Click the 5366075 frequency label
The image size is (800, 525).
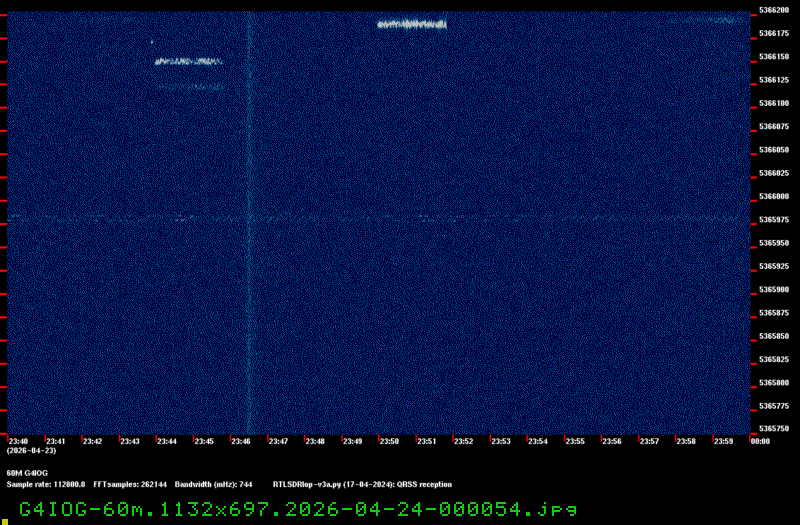point(774,127)
